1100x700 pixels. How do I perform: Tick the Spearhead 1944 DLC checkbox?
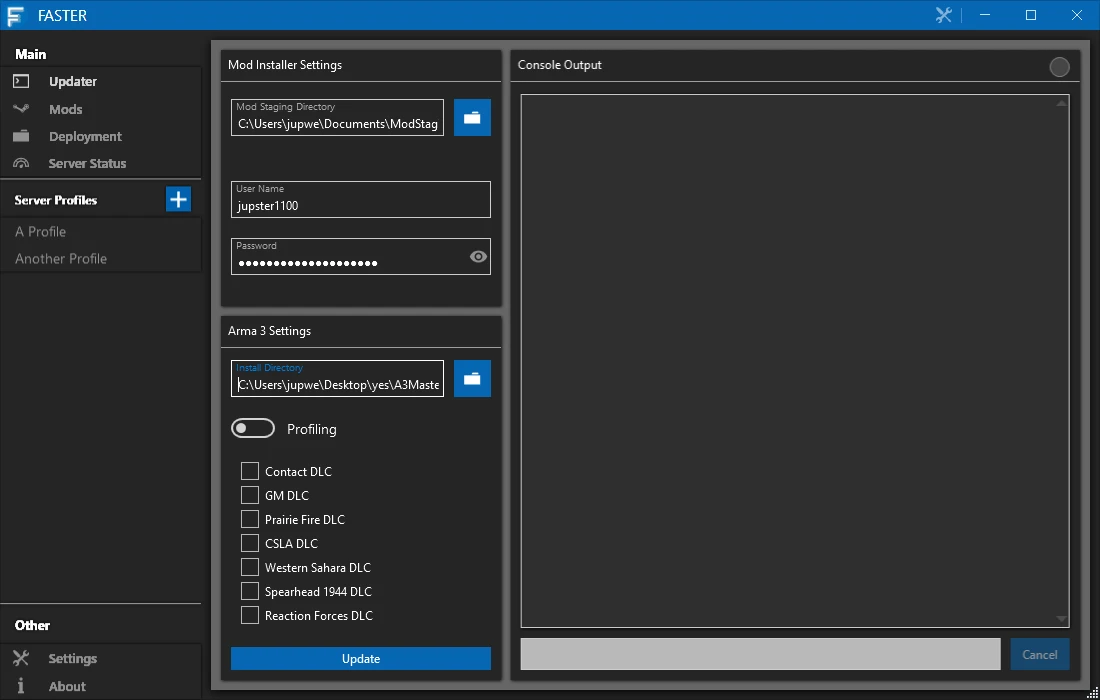pos(250,591)
